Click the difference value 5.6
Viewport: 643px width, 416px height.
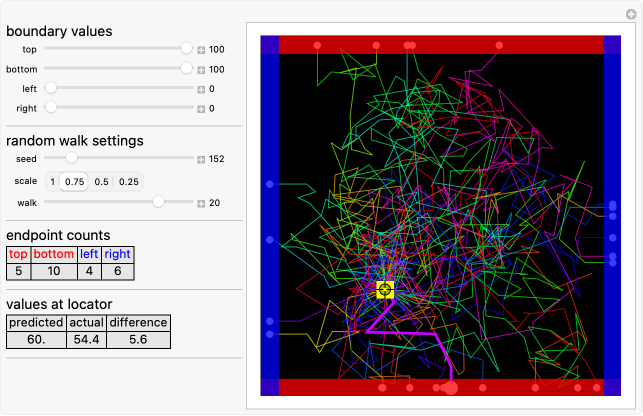pos(138,340)
